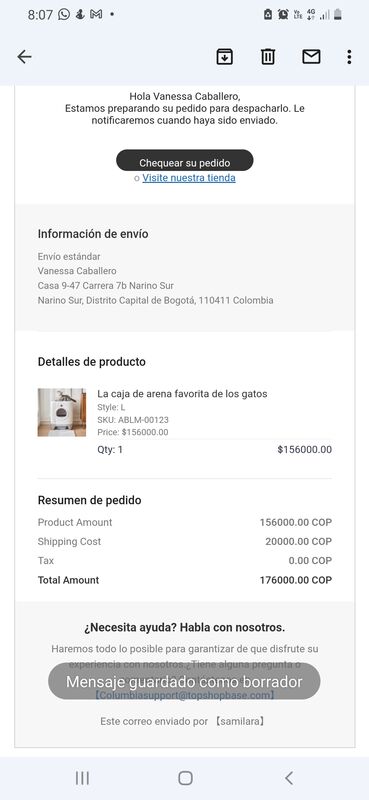This screenshot has height=800, width=369.
Task: Open the Visite nuestra tienda link
Action: [x=189, y=178]
